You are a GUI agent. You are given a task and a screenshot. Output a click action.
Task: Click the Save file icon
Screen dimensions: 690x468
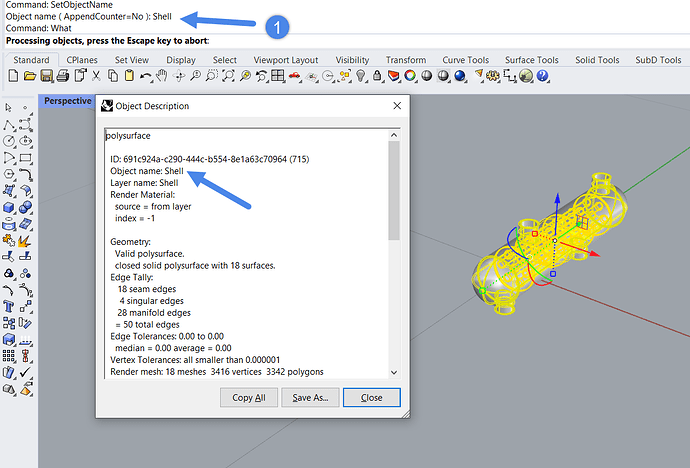pyautogui.click(x=44, y=76)
